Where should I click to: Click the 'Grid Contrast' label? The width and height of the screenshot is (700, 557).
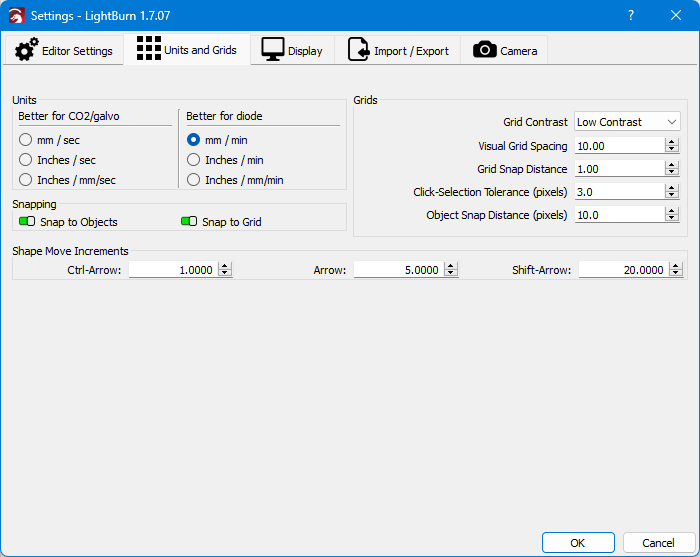535,122
